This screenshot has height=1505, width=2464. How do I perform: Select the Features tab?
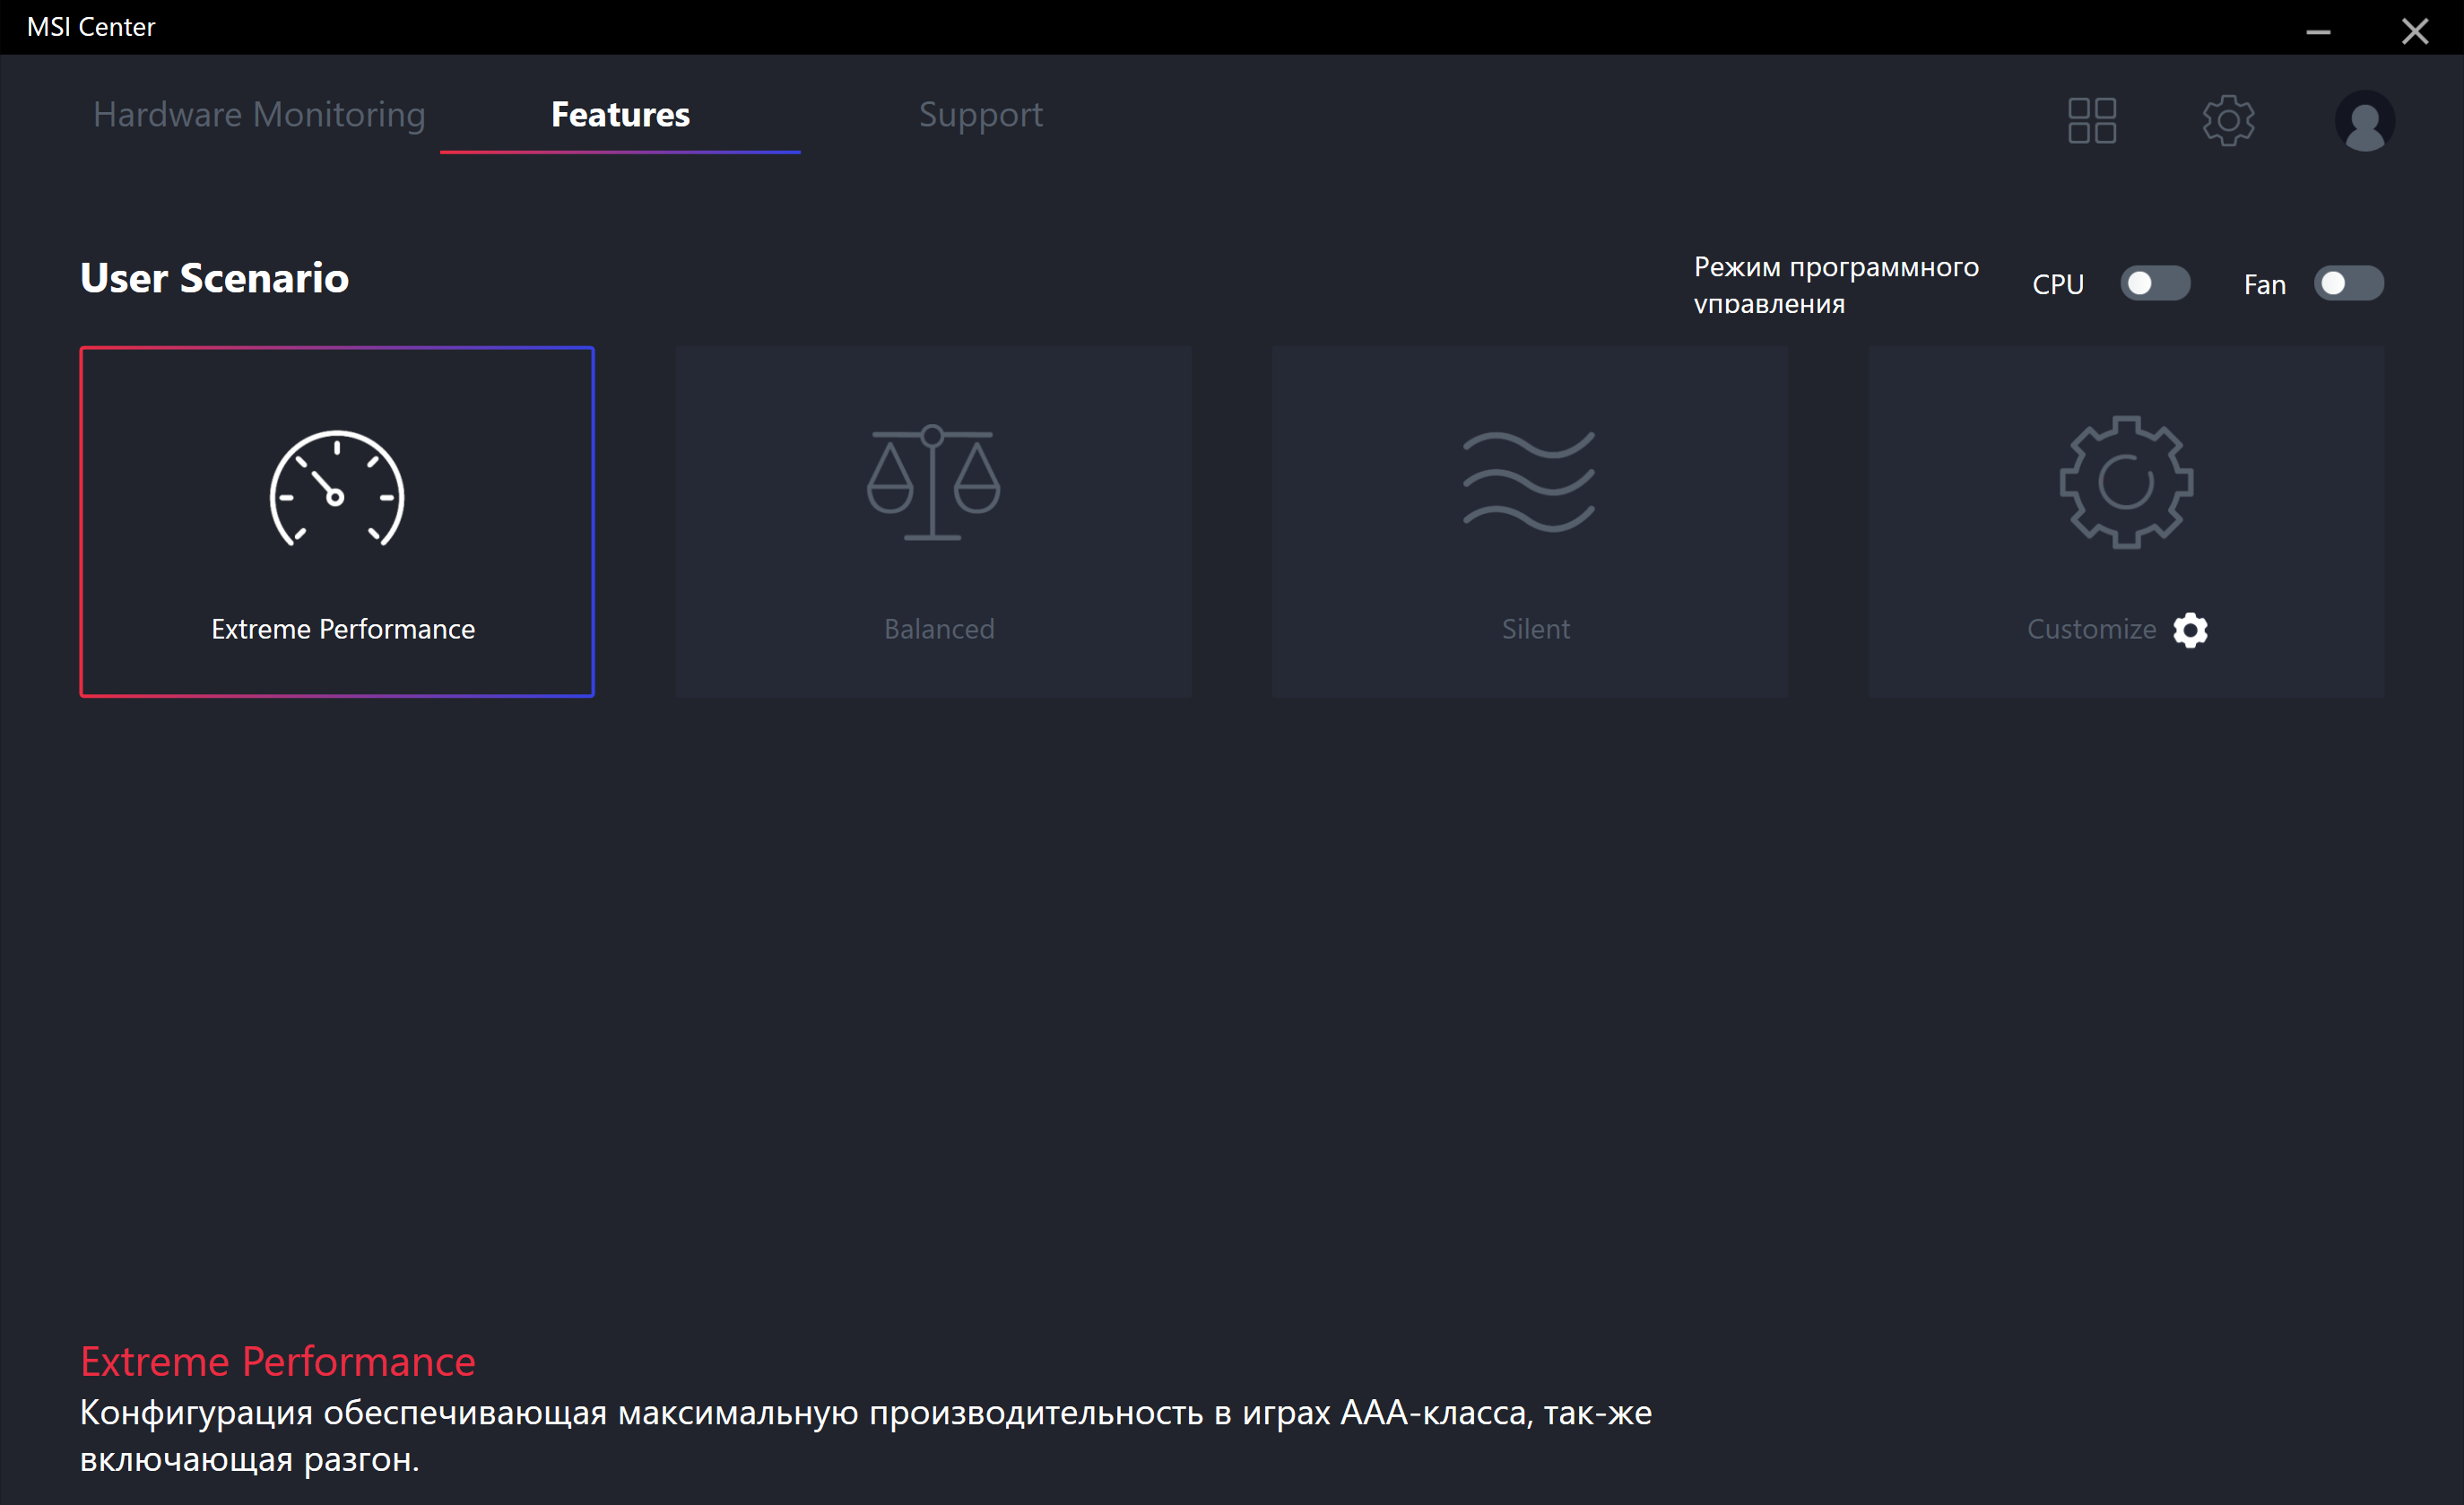620,115
